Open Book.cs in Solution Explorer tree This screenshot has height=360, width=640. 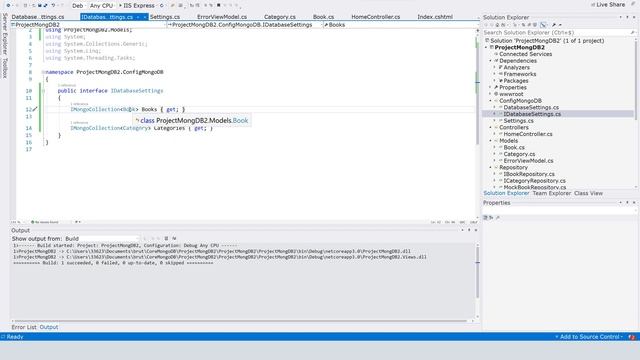pos(513,147)
